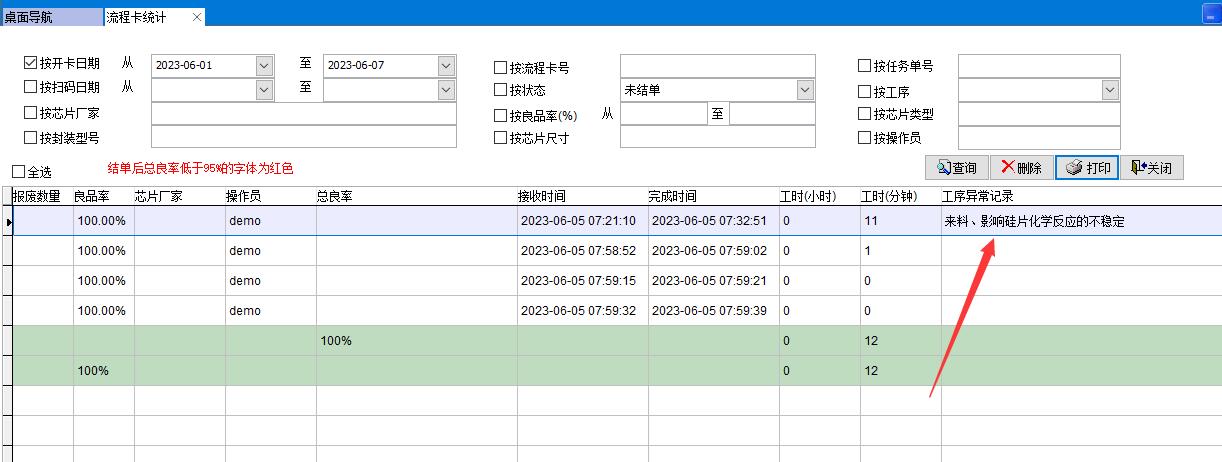Click the 查询 search button
The width and height of the screenshot is (1222, 462).
(x=956, y=168)
